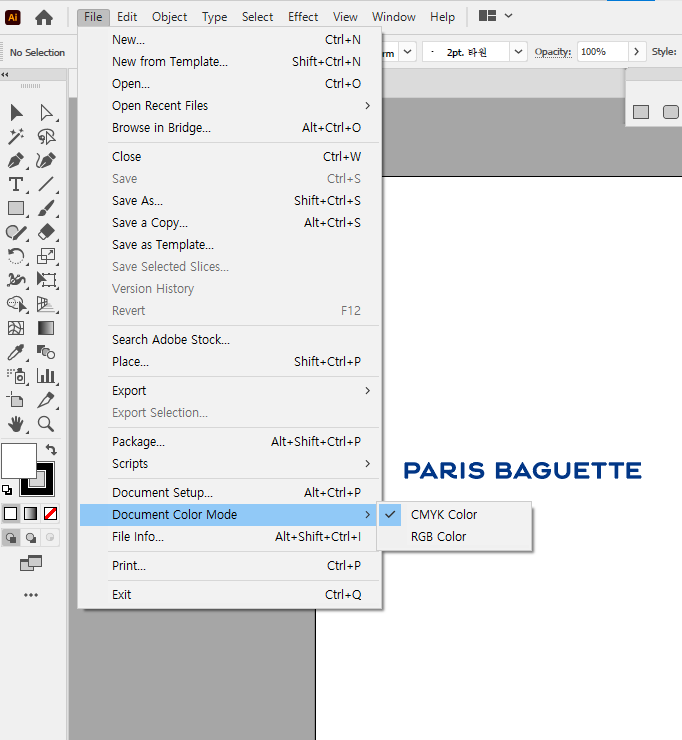Select the Symbol Sprayer tool
This screenshot has height=740, width=682.
16,376
